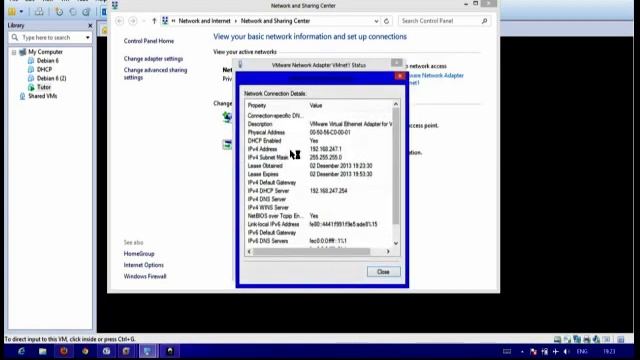
Task: Click VMware Network Adapter link in active networks
Action: pos(436,79)
